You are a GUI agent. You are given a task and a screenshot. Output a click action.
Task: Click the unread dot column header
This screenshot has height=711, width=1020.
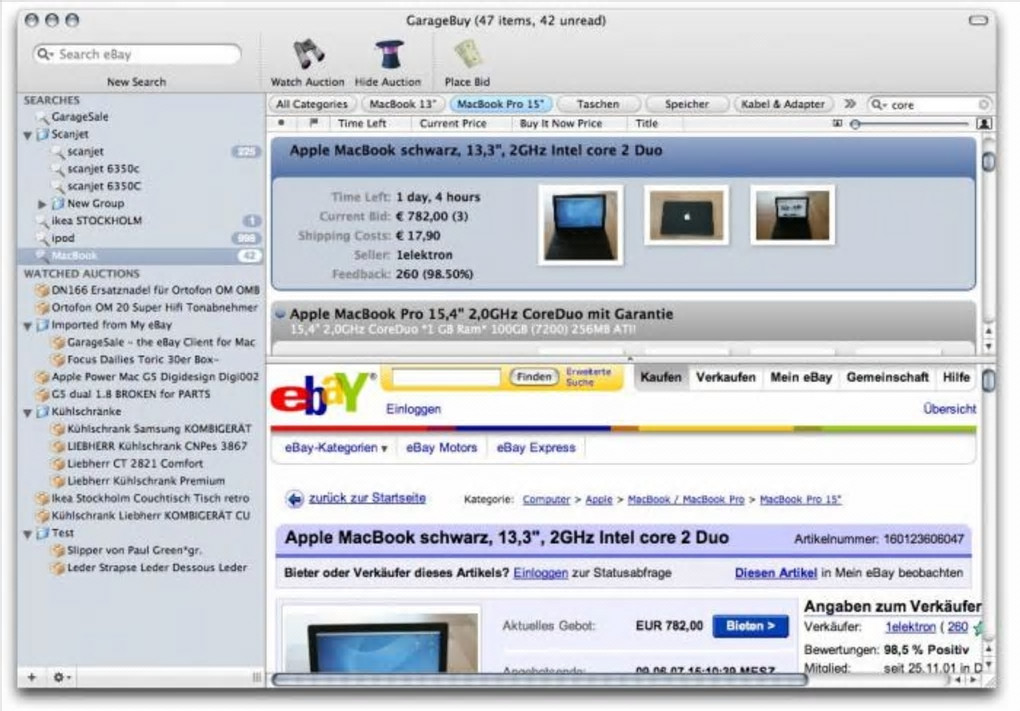pos(281,122)
